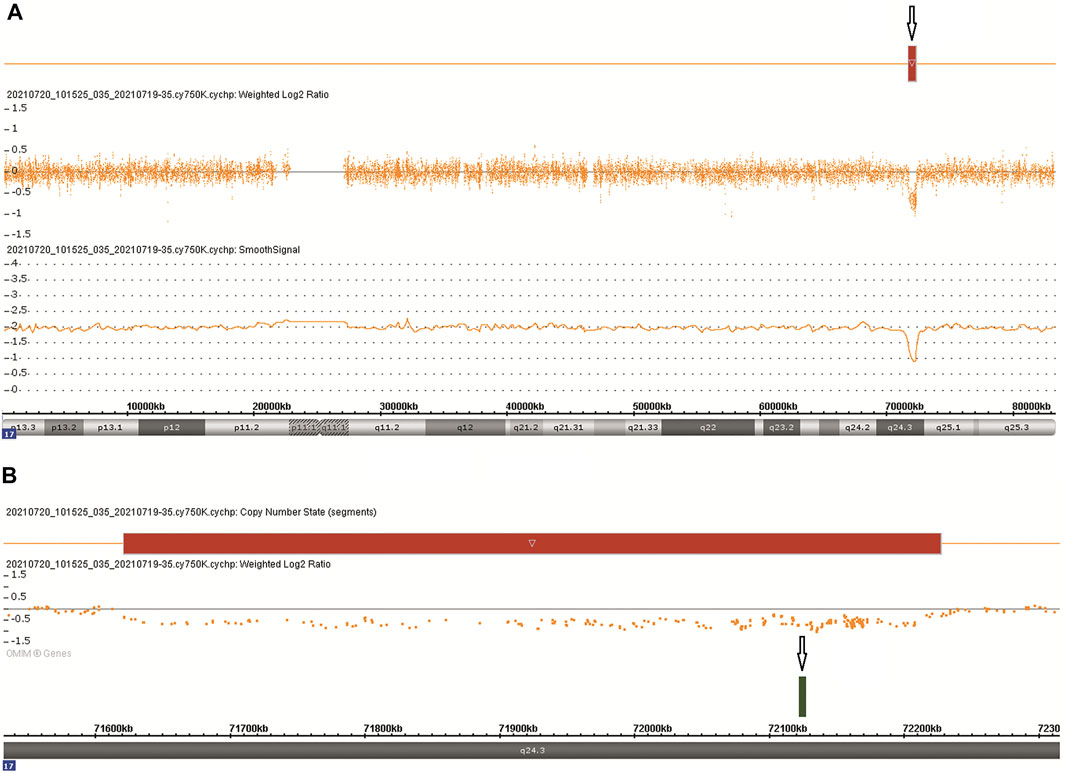1065x773 pixels.
Task: Click the 10000kb position label
Action: pyautogui.click(x=145, y=406)
